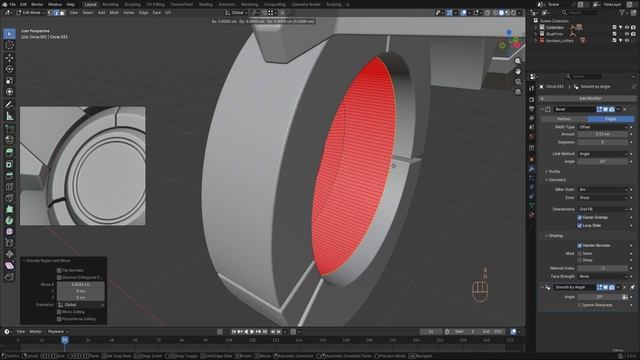Toggle Harden Normals checkbox
Screen dimensions: 640x360
click(580, 245)
